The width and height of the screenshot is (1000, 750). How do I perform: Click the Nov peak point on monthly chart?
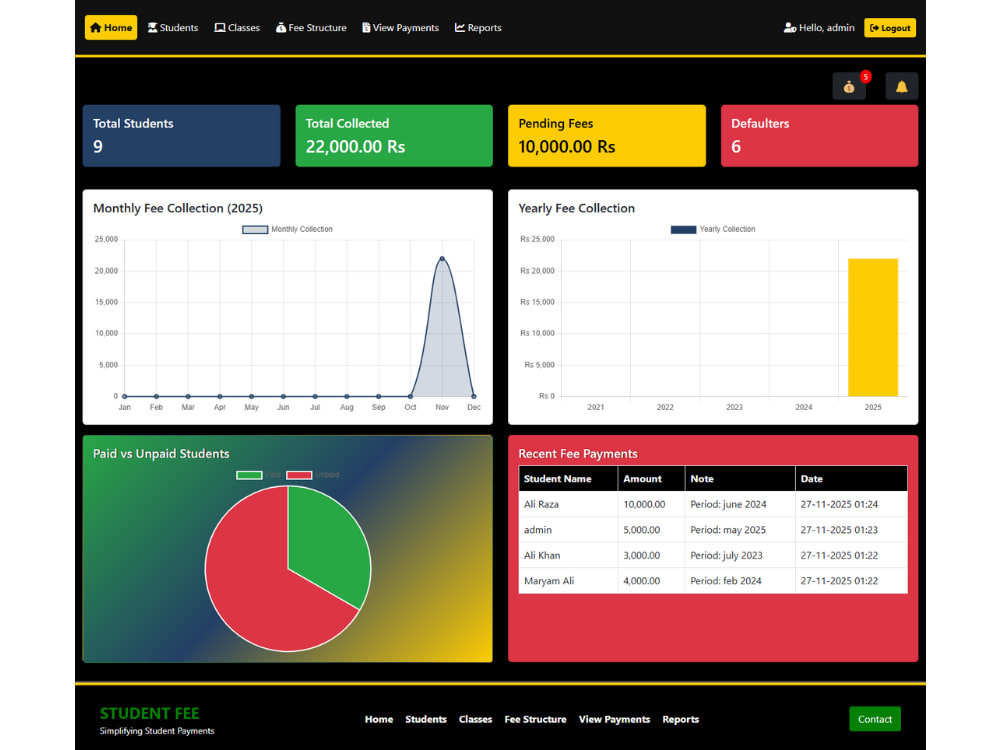tap(442, 258)
